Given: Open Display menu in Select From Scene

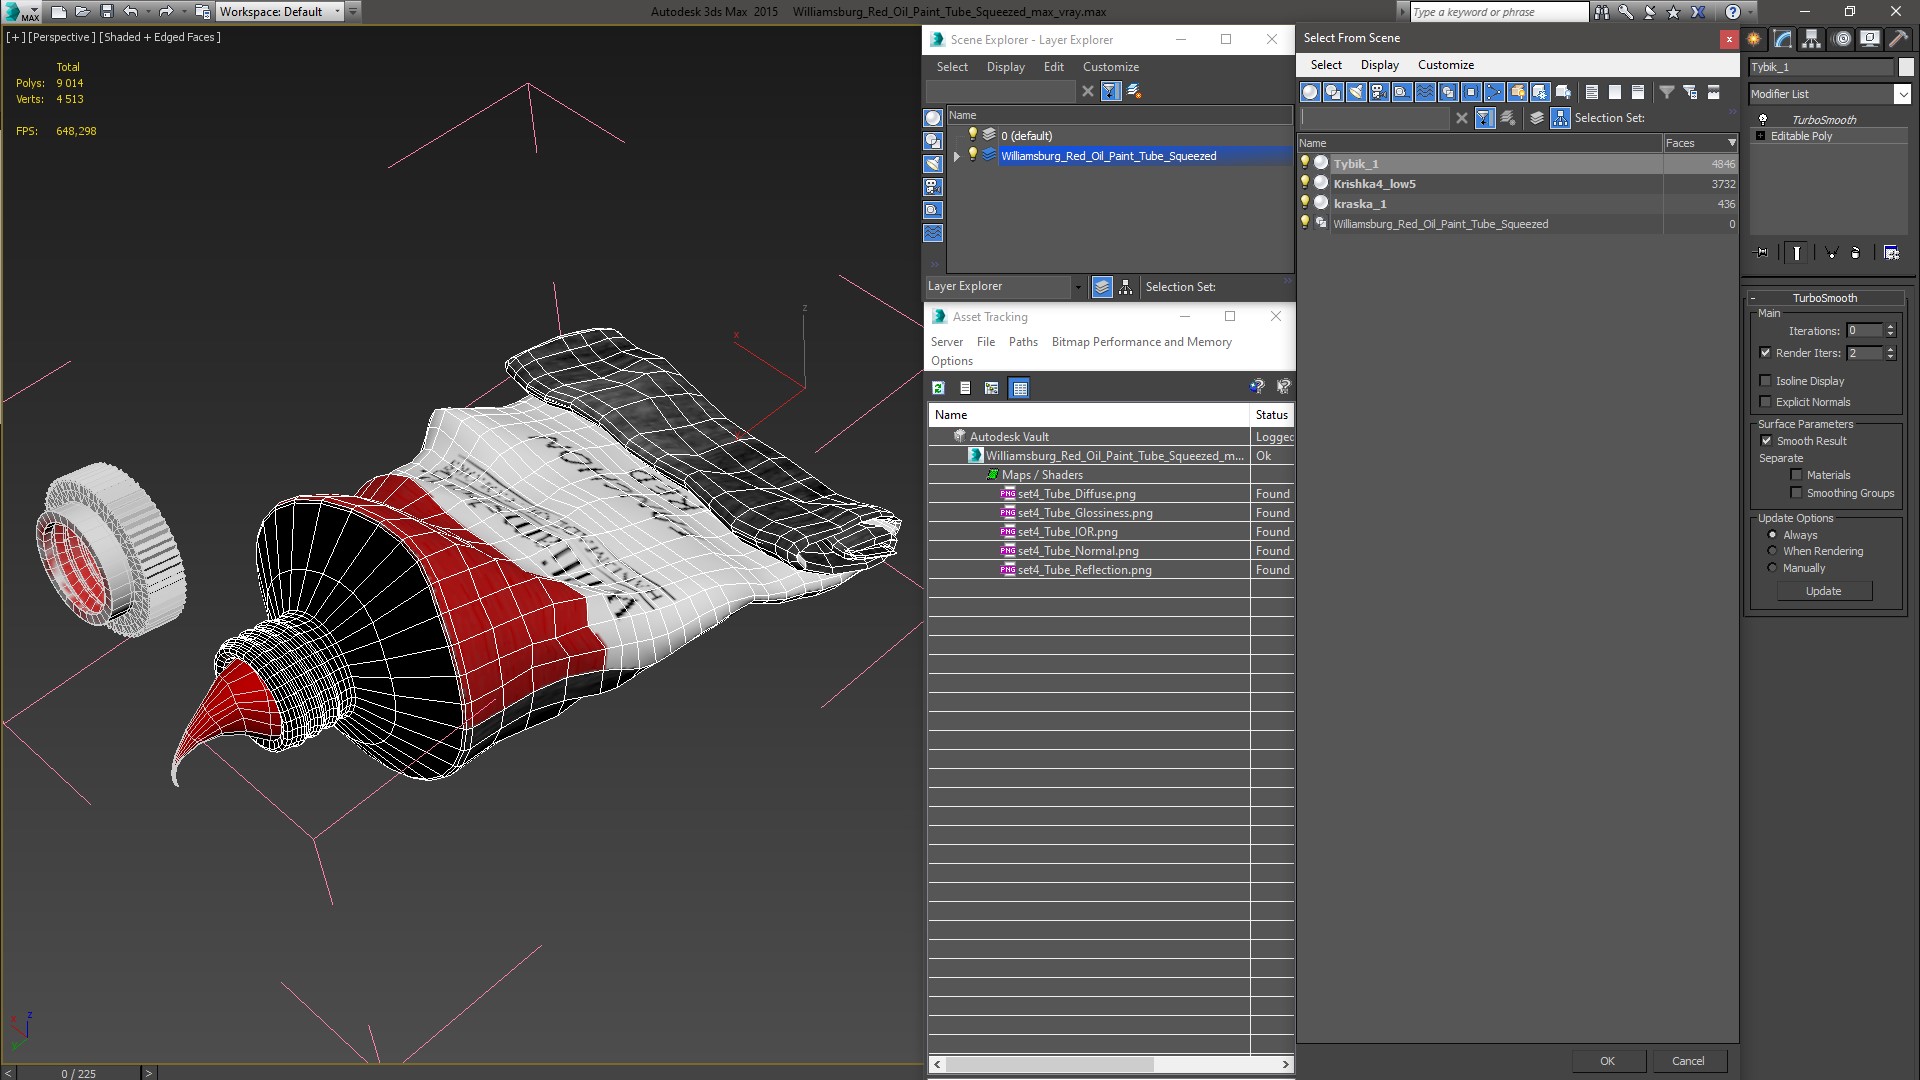Looking at the screenshot, I should (1380, 65).
